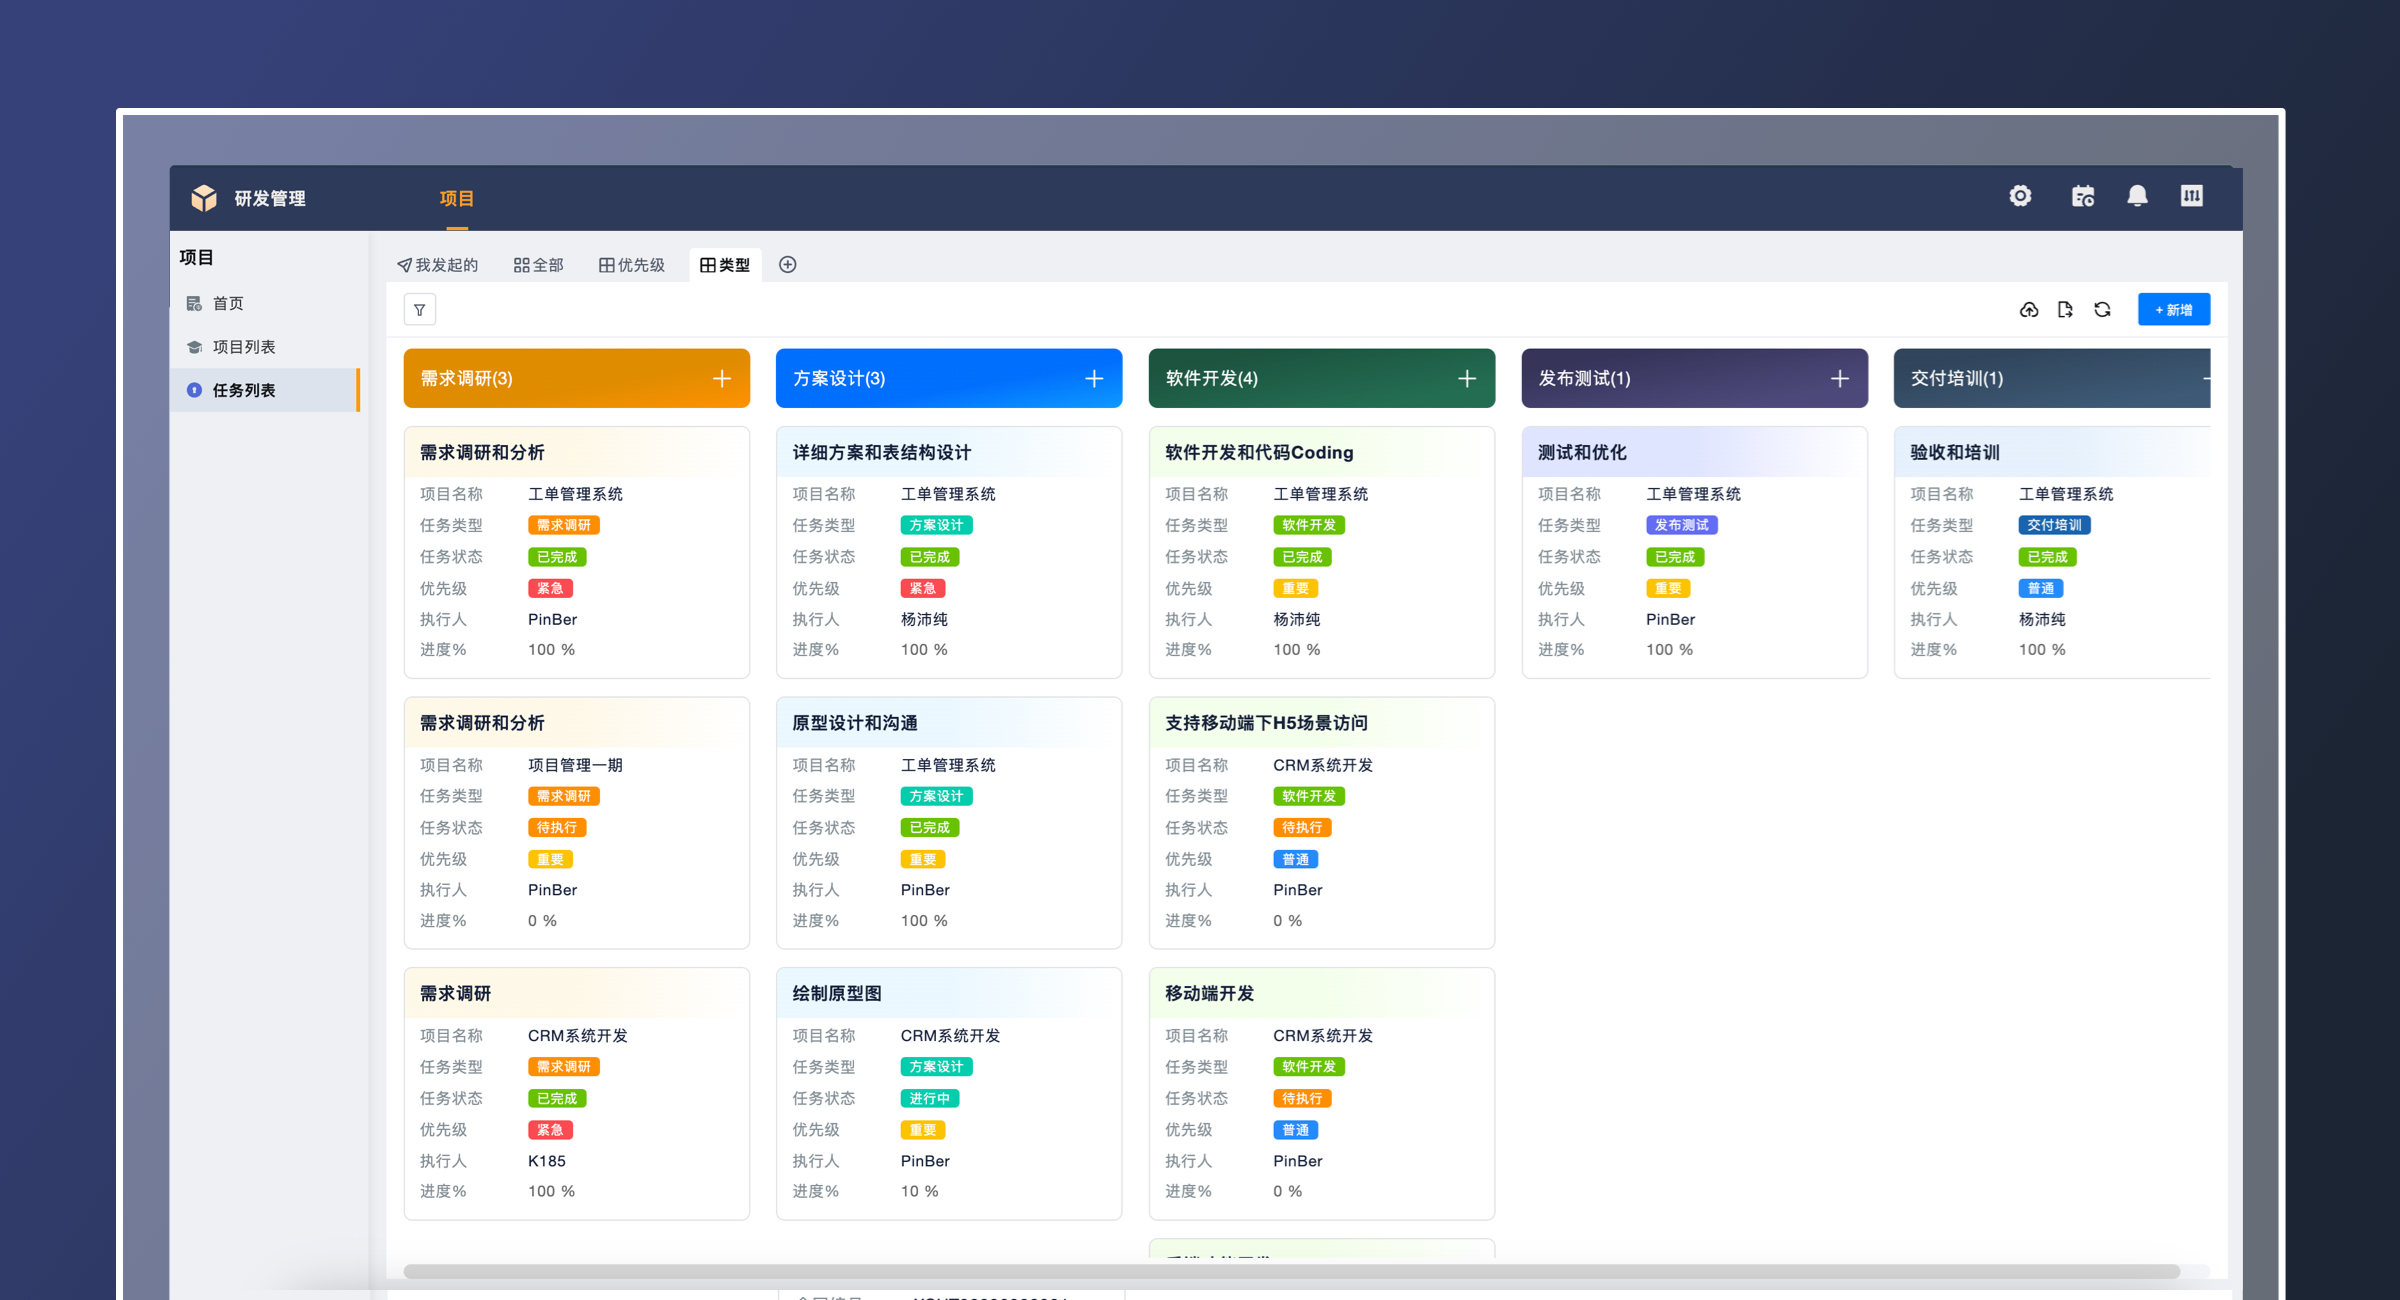The height and width of the screenshot is (1300, 2400).
Task: Open the calendar schedule icon
Action: point(2083,196)
